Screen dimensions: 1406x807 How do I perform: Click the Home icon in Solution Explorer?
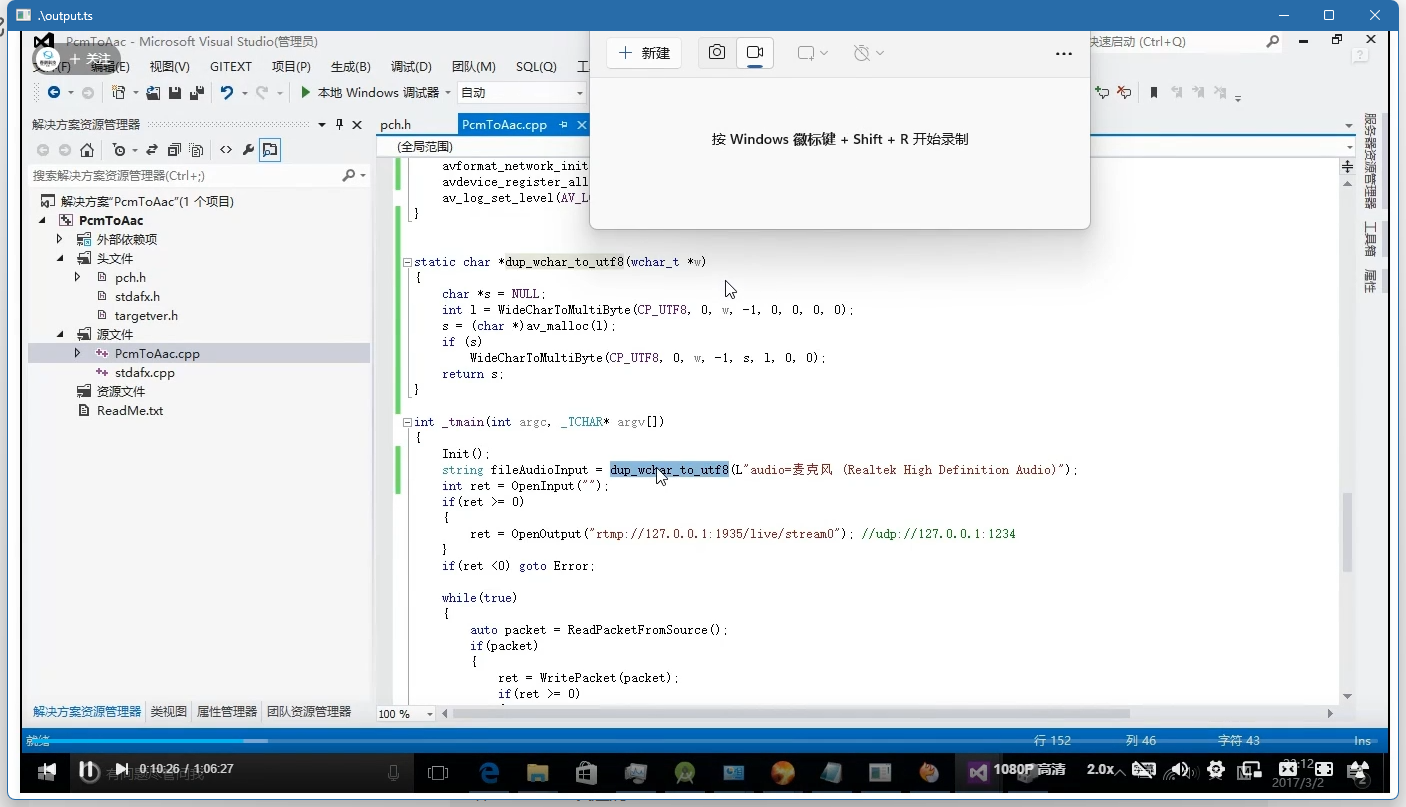point(87,150)
